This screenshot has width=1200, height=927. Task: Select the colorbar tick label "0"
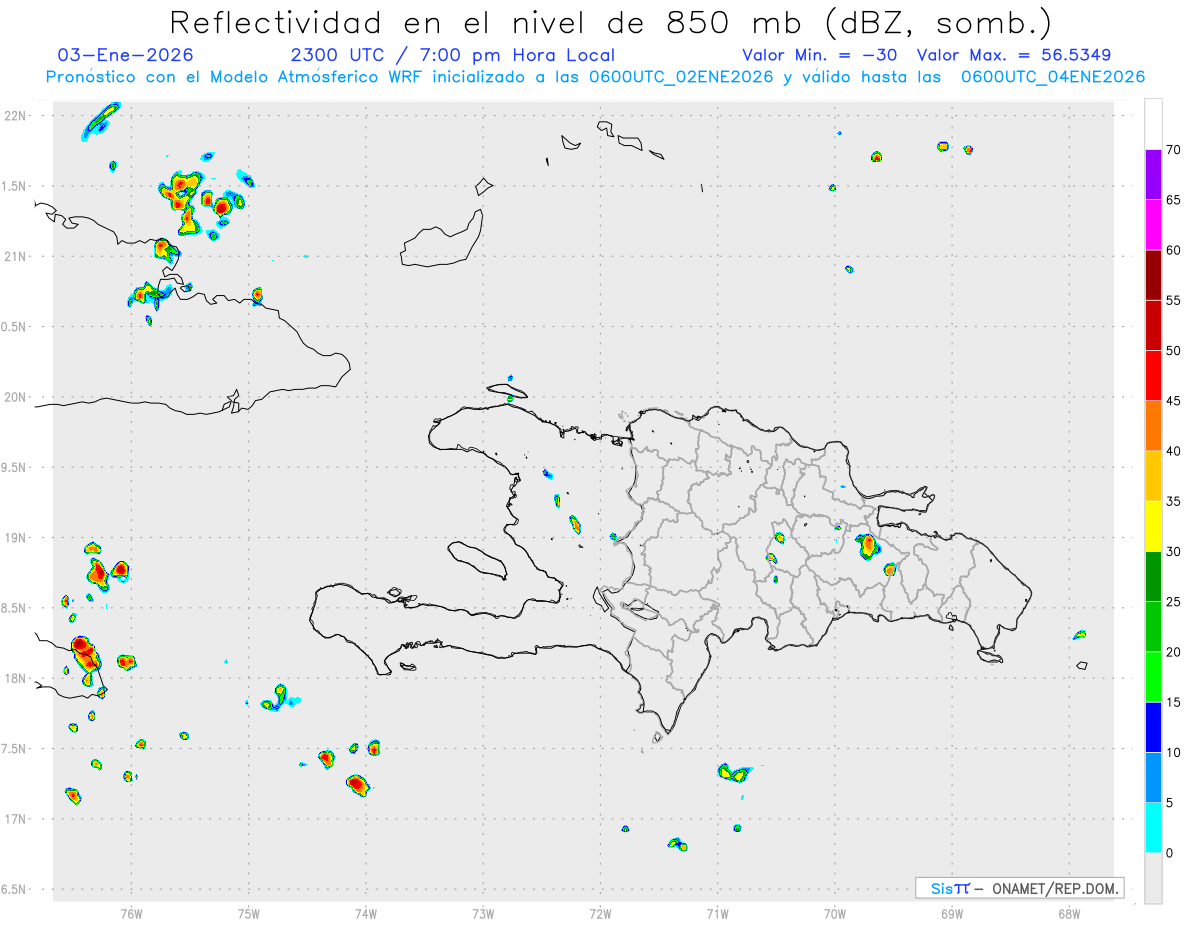pos(1170,853)
